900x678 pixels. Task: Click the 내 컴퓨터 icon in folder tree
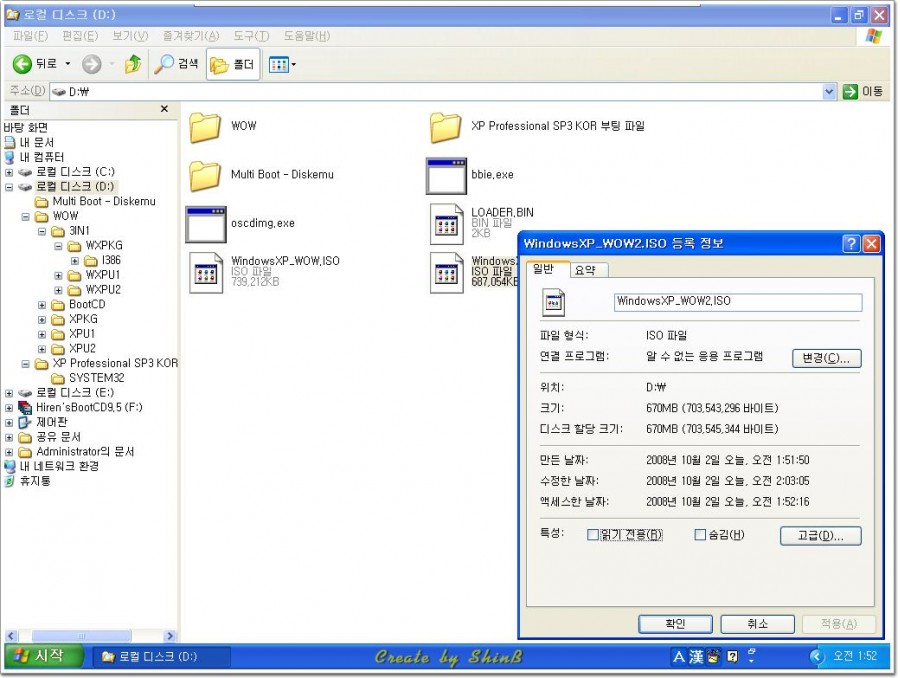(x=10, y=157)
